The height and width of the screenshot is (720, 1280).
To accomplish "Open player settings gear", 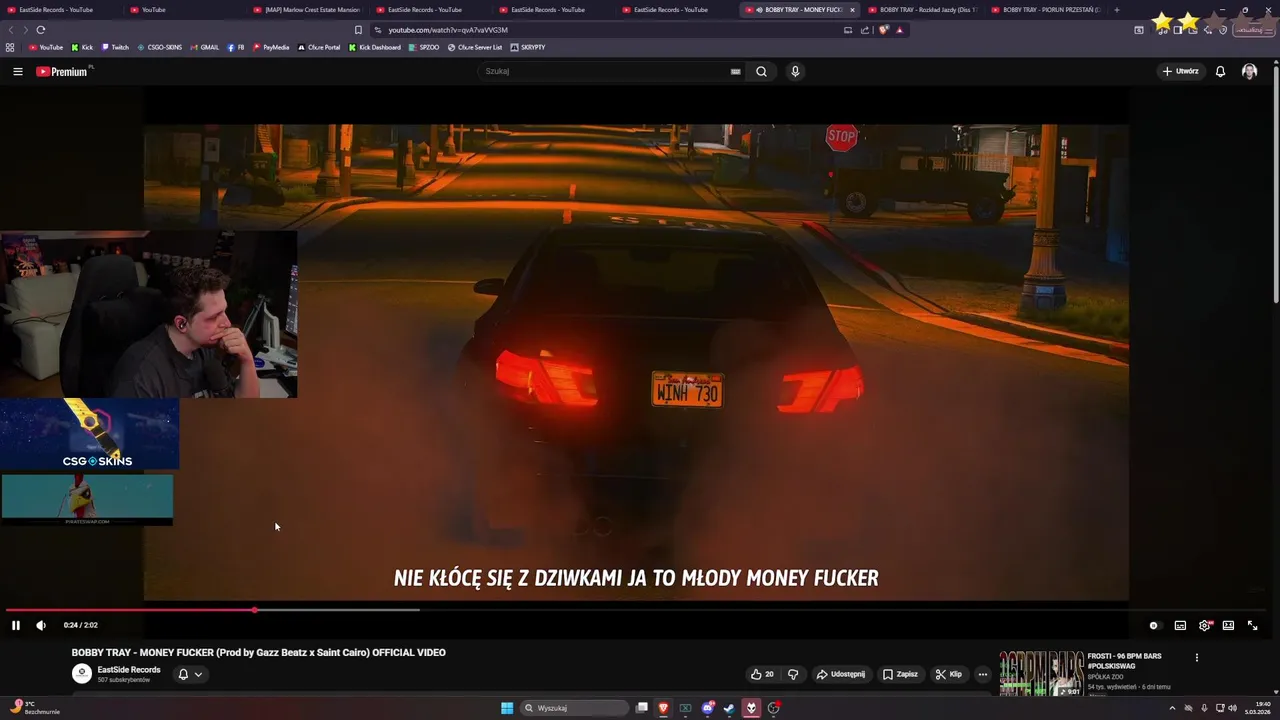I will coord(1204,625).
